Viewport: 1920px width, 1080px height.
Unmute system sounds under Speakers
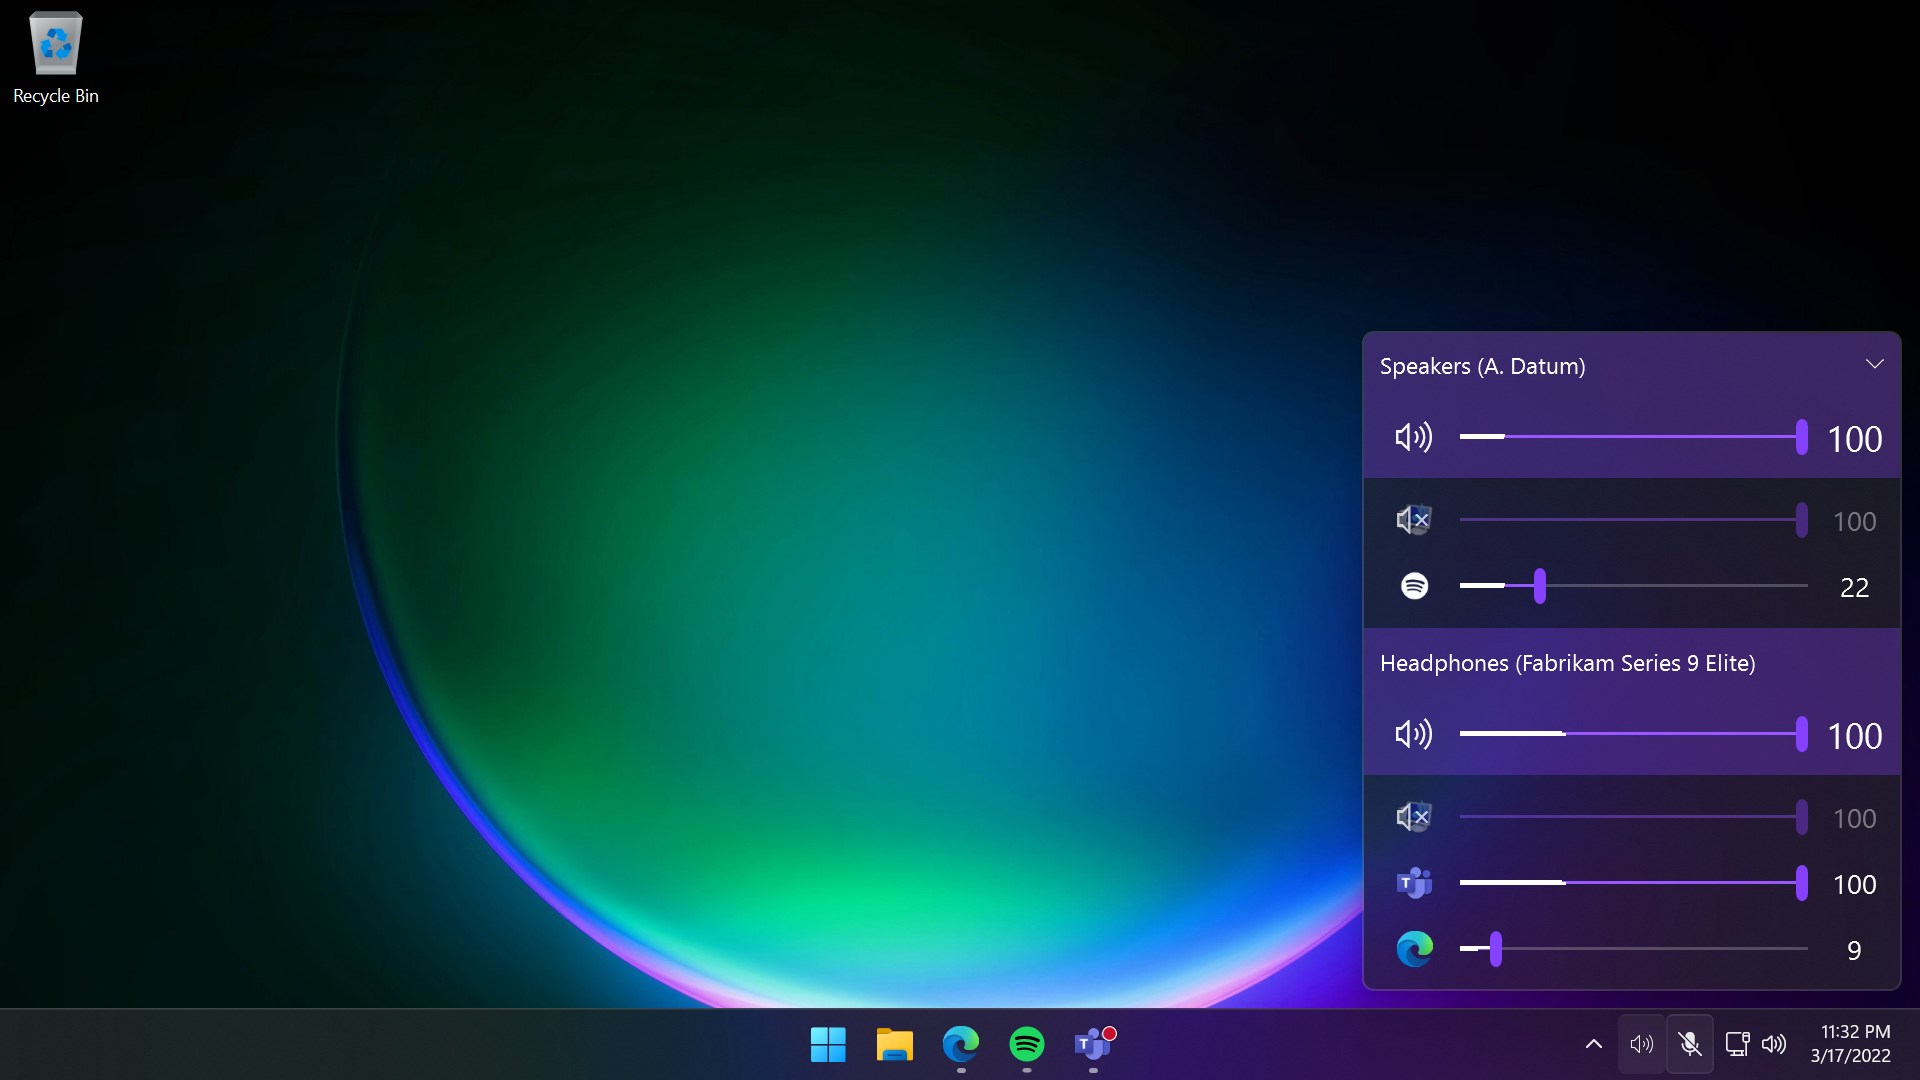click(1413, 519)
